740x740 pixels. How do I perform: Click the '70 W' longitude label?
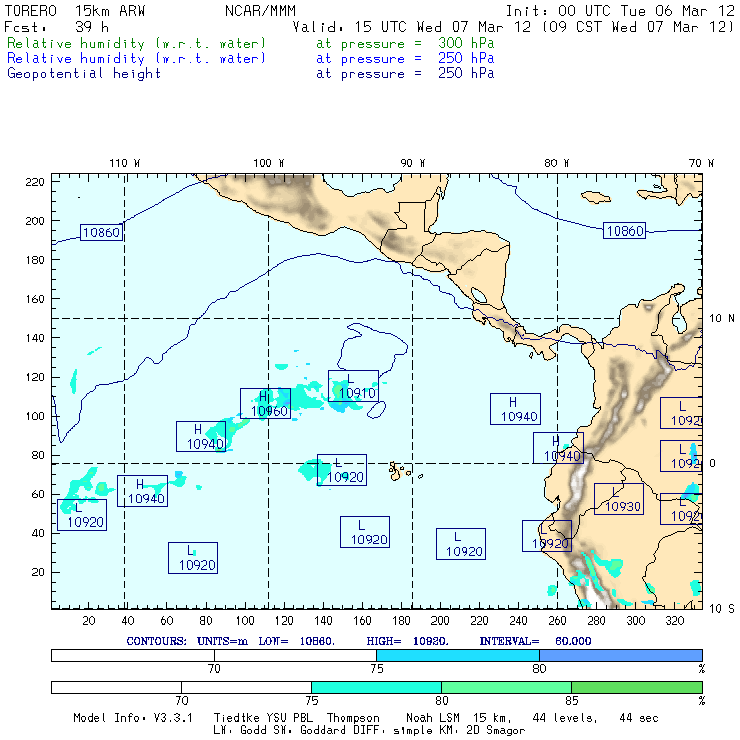tap(701, 163)
